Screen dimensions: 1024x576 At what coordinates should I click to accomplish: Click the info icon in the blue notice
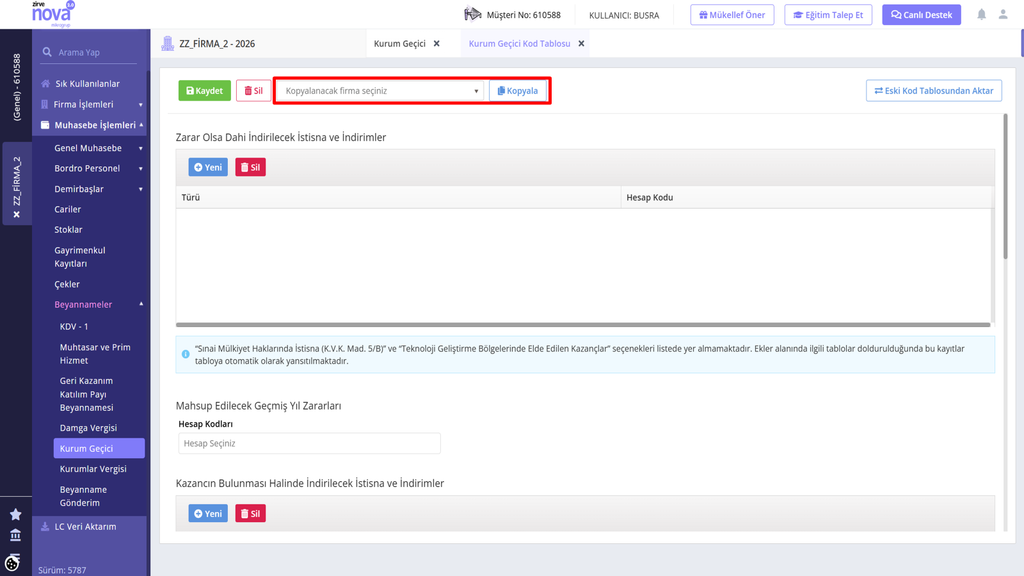pos(185,354)
